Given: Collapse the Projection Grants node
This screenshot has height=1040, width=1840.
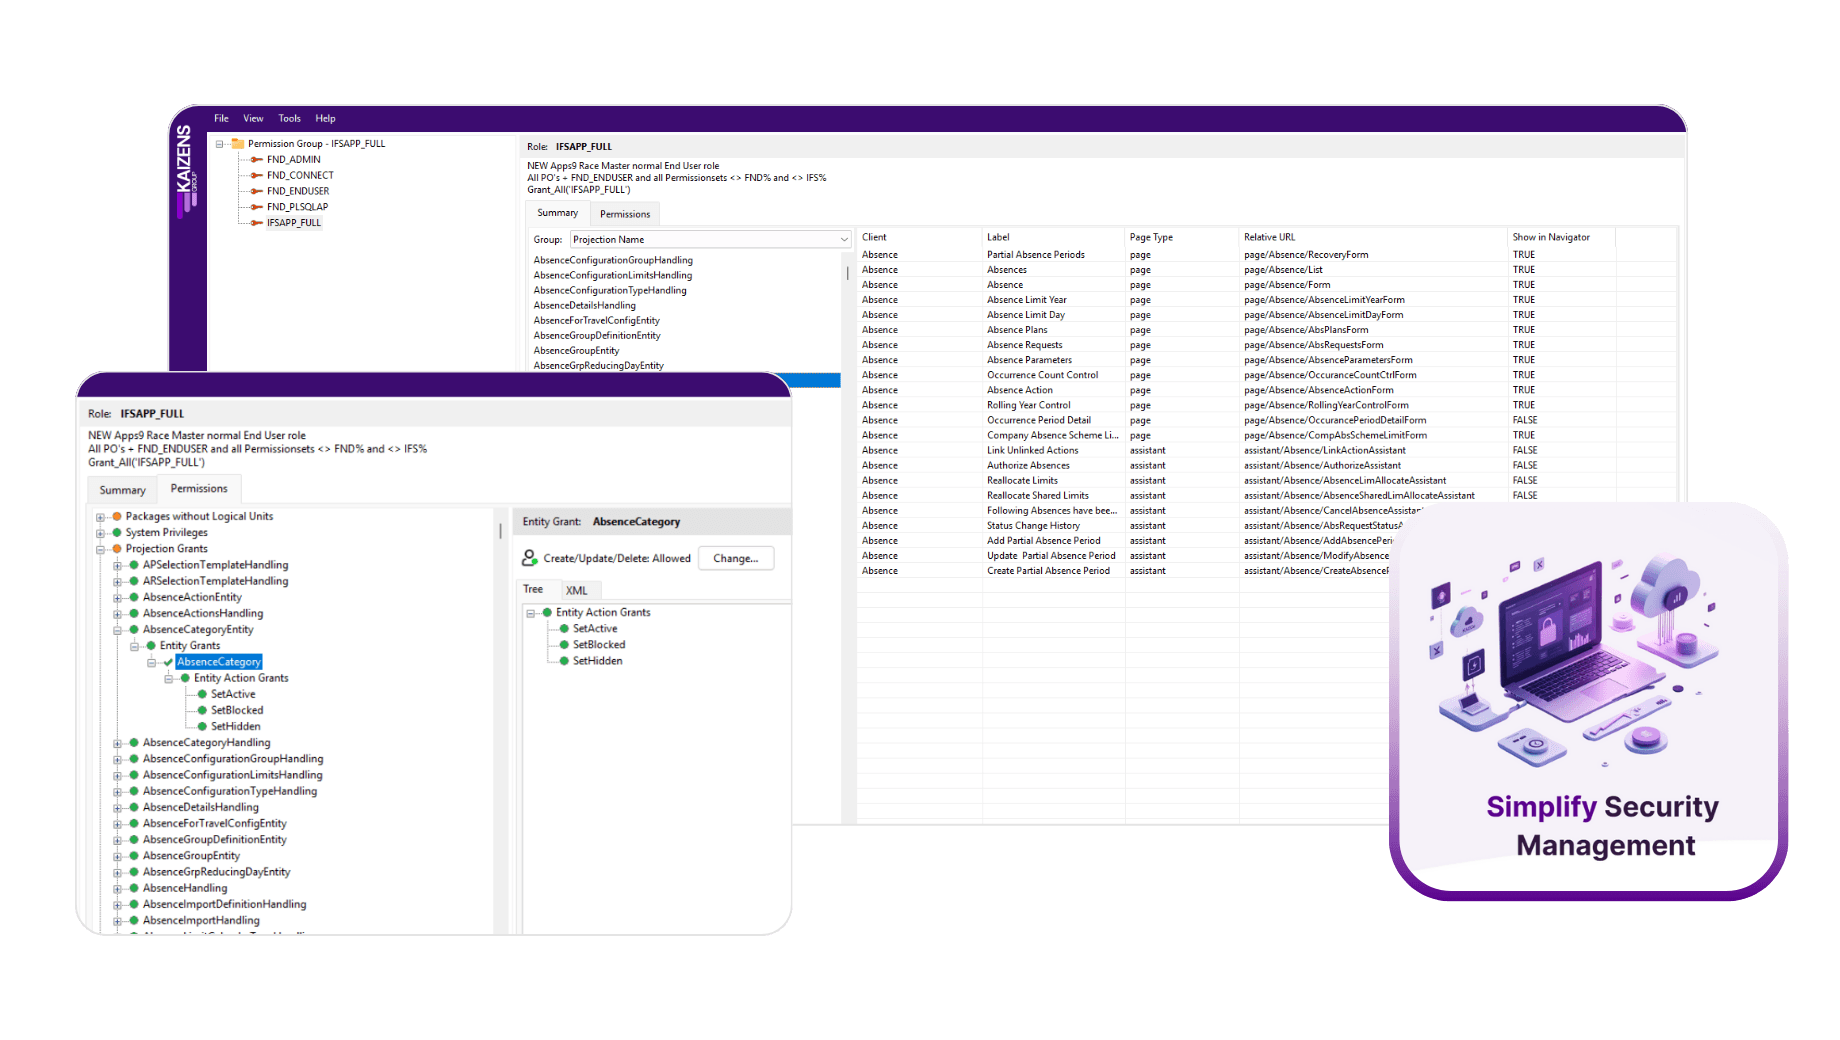Looking at the screenshot, I should (100, 549).
